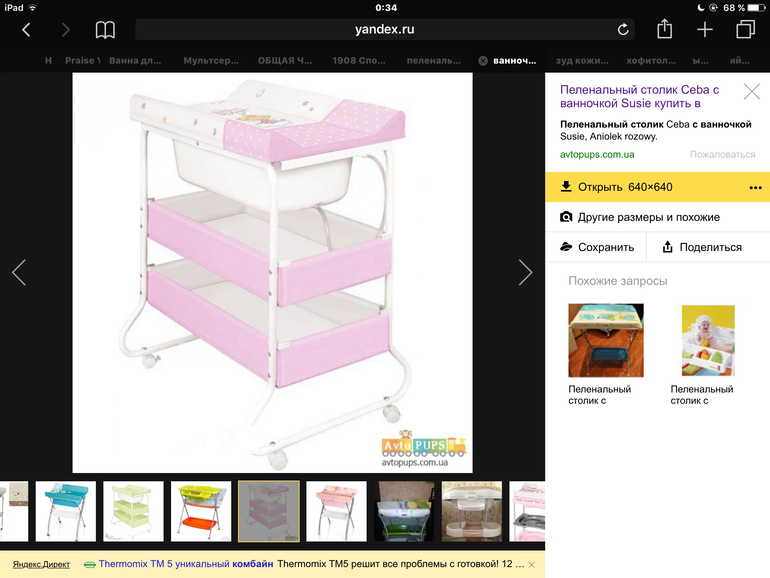The width and height of the screenshot is (770, 578).
Task: Dismiss the Thermomix ad with its X
Action: [531, 565]
